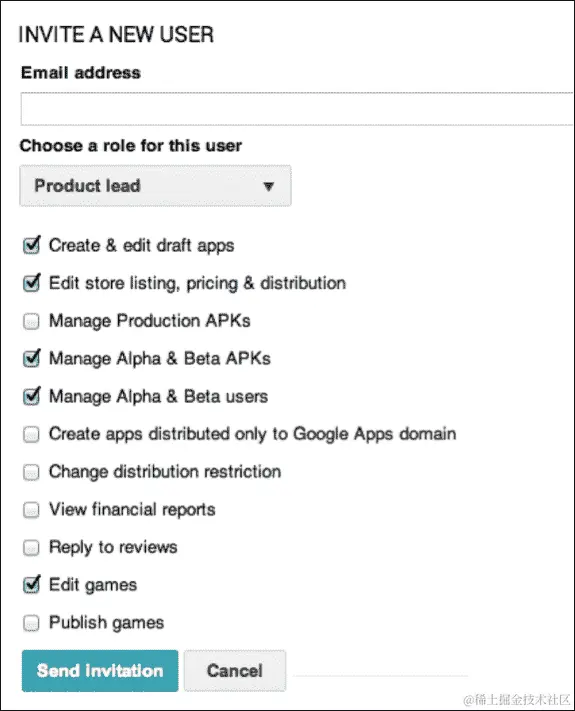Image resolution: width=575 pixels, height=711 pixels.
Task: Click the Send invitation button
Action: point(100,671)
